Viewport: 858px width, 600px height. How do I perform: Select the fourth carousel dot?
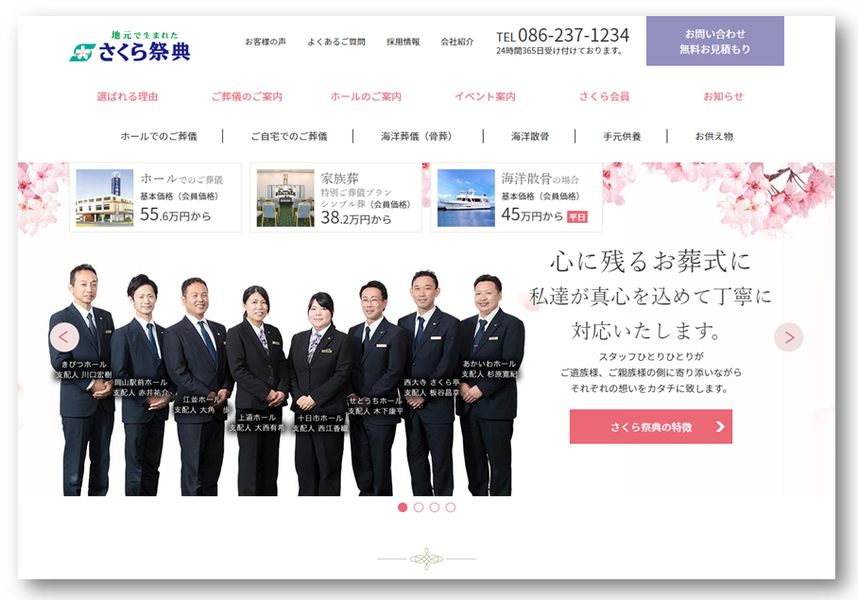(x=451, y=507)
